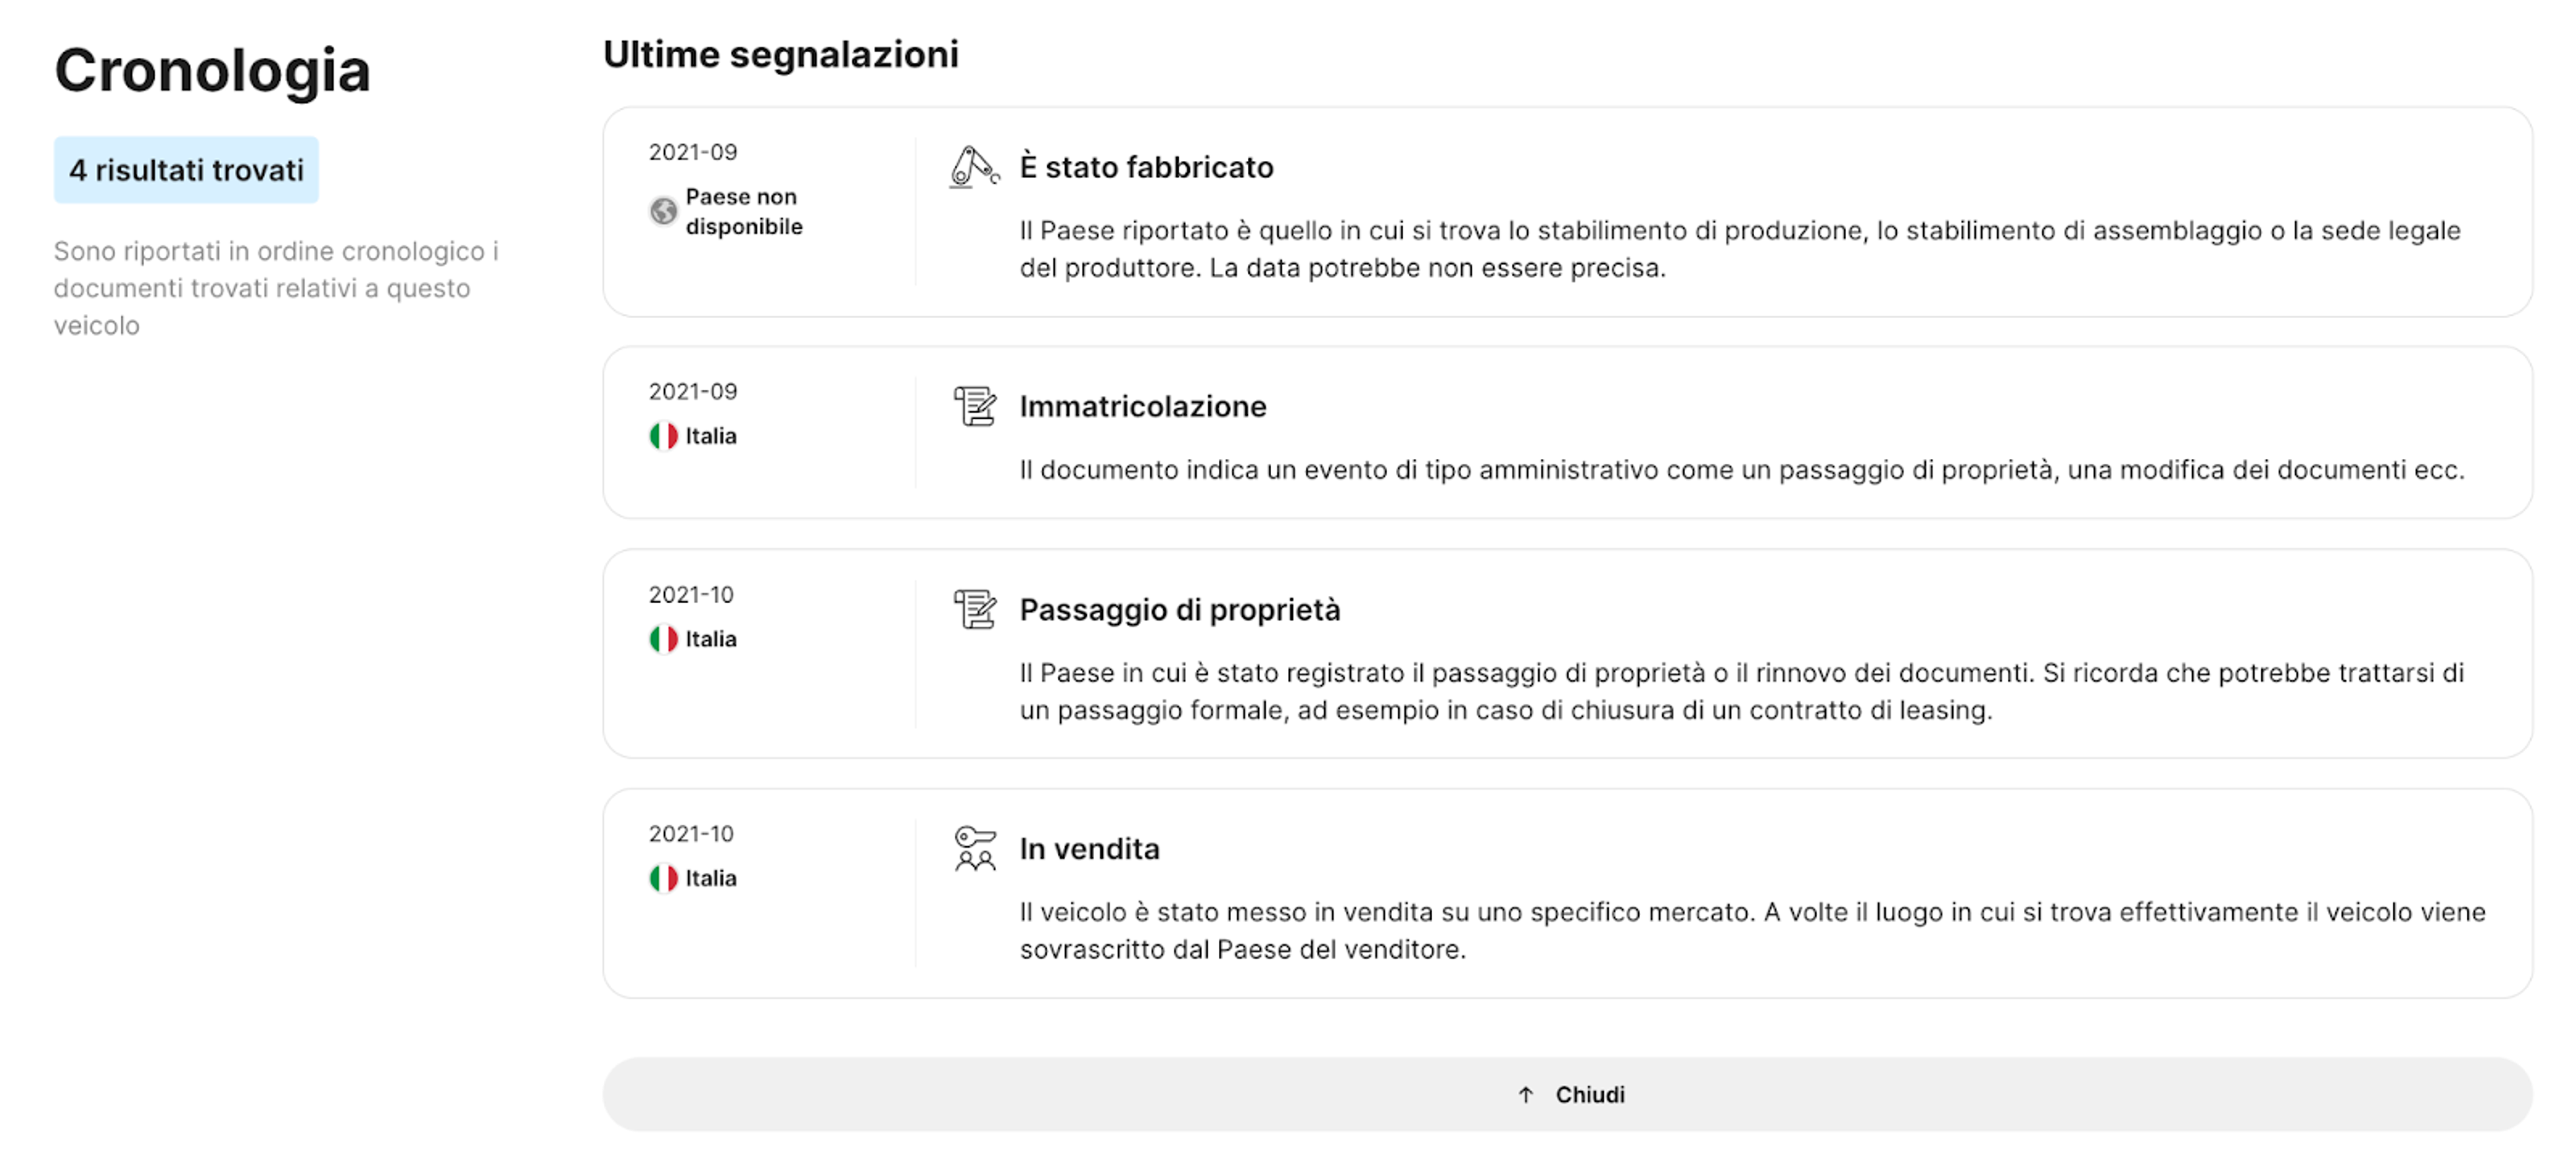Click the Italian flag in In vendita entry
The image size is (2576, 1171).
(663, 878)
